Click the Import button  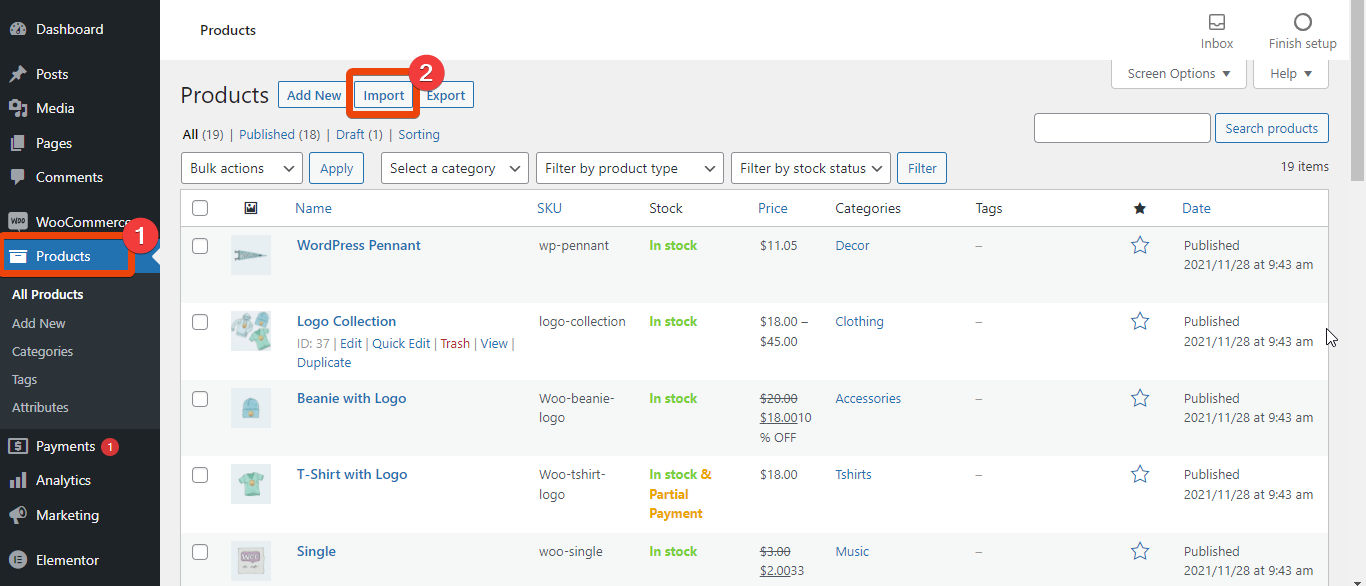point(383,95)
